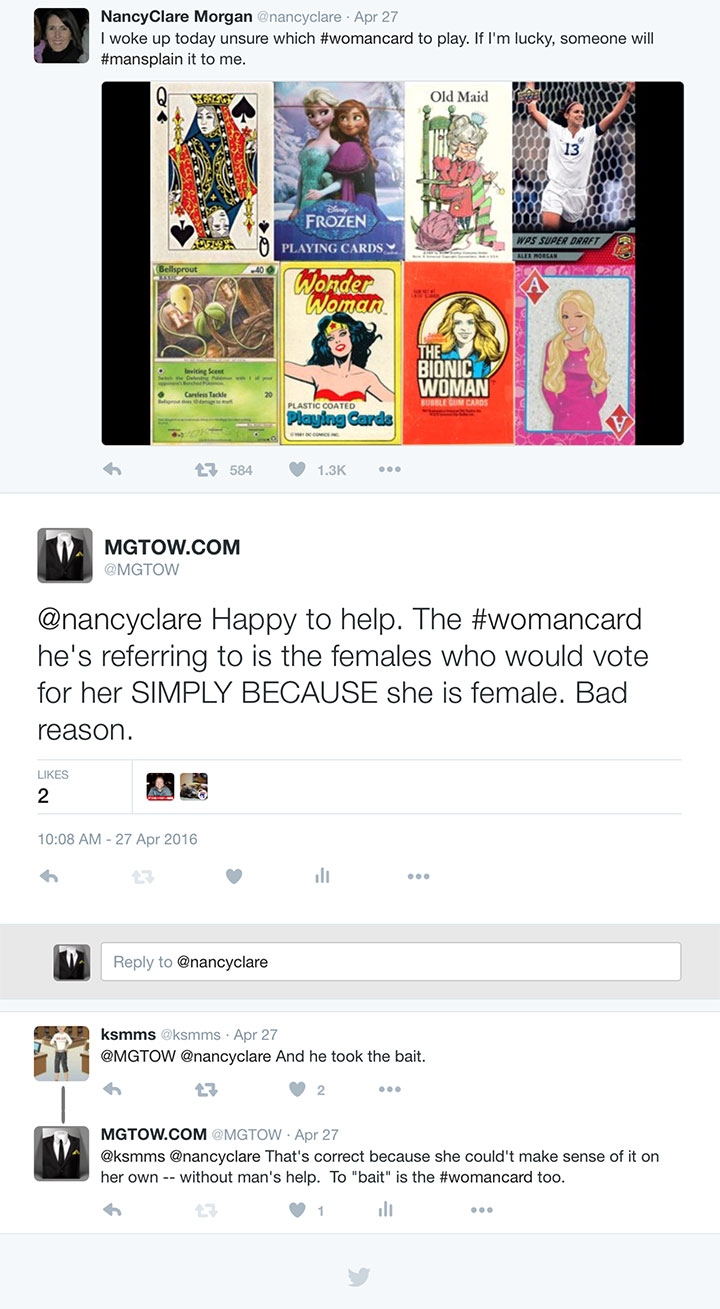
Task: Reply to NancyClare Morgan's tweet with arrow icon
Action: click(112, 469)
